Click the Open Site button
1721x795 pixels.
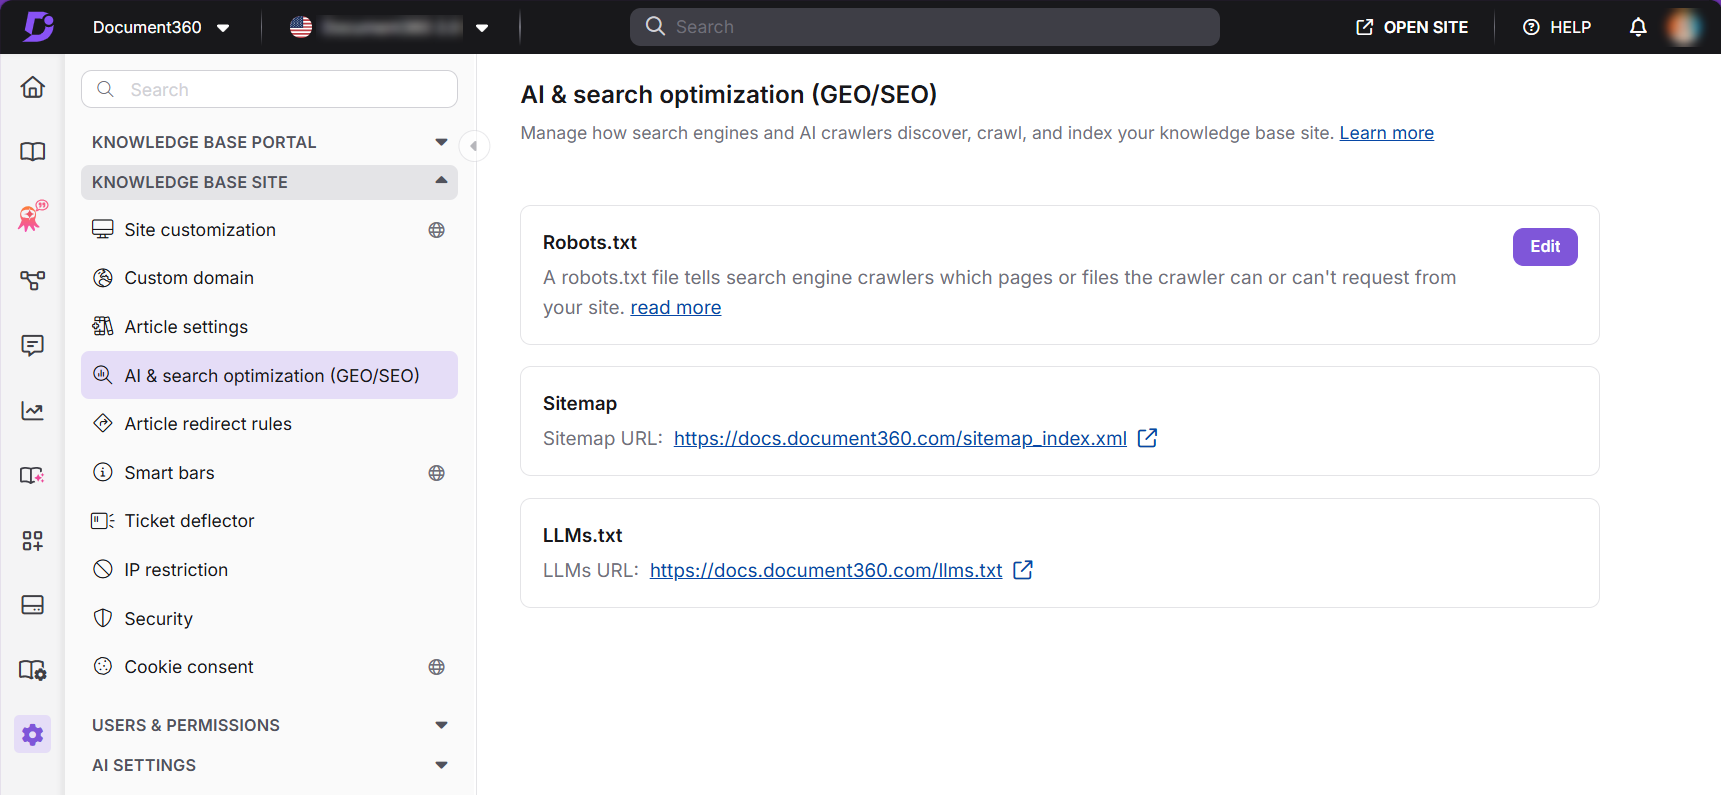click(1411, 27)
